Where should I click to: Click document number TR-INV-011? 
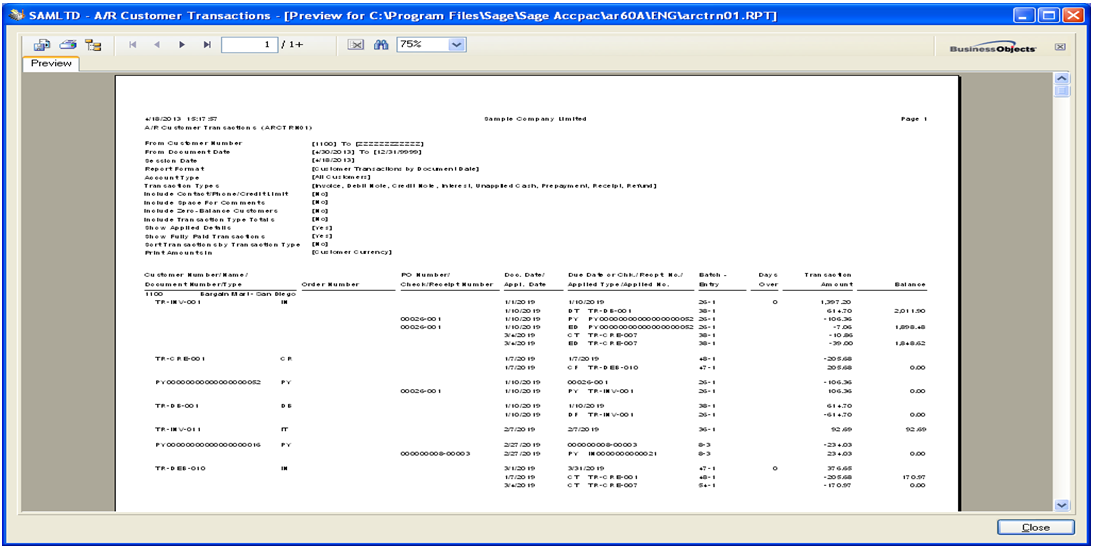pyautogui.click(x=178, y=429)
